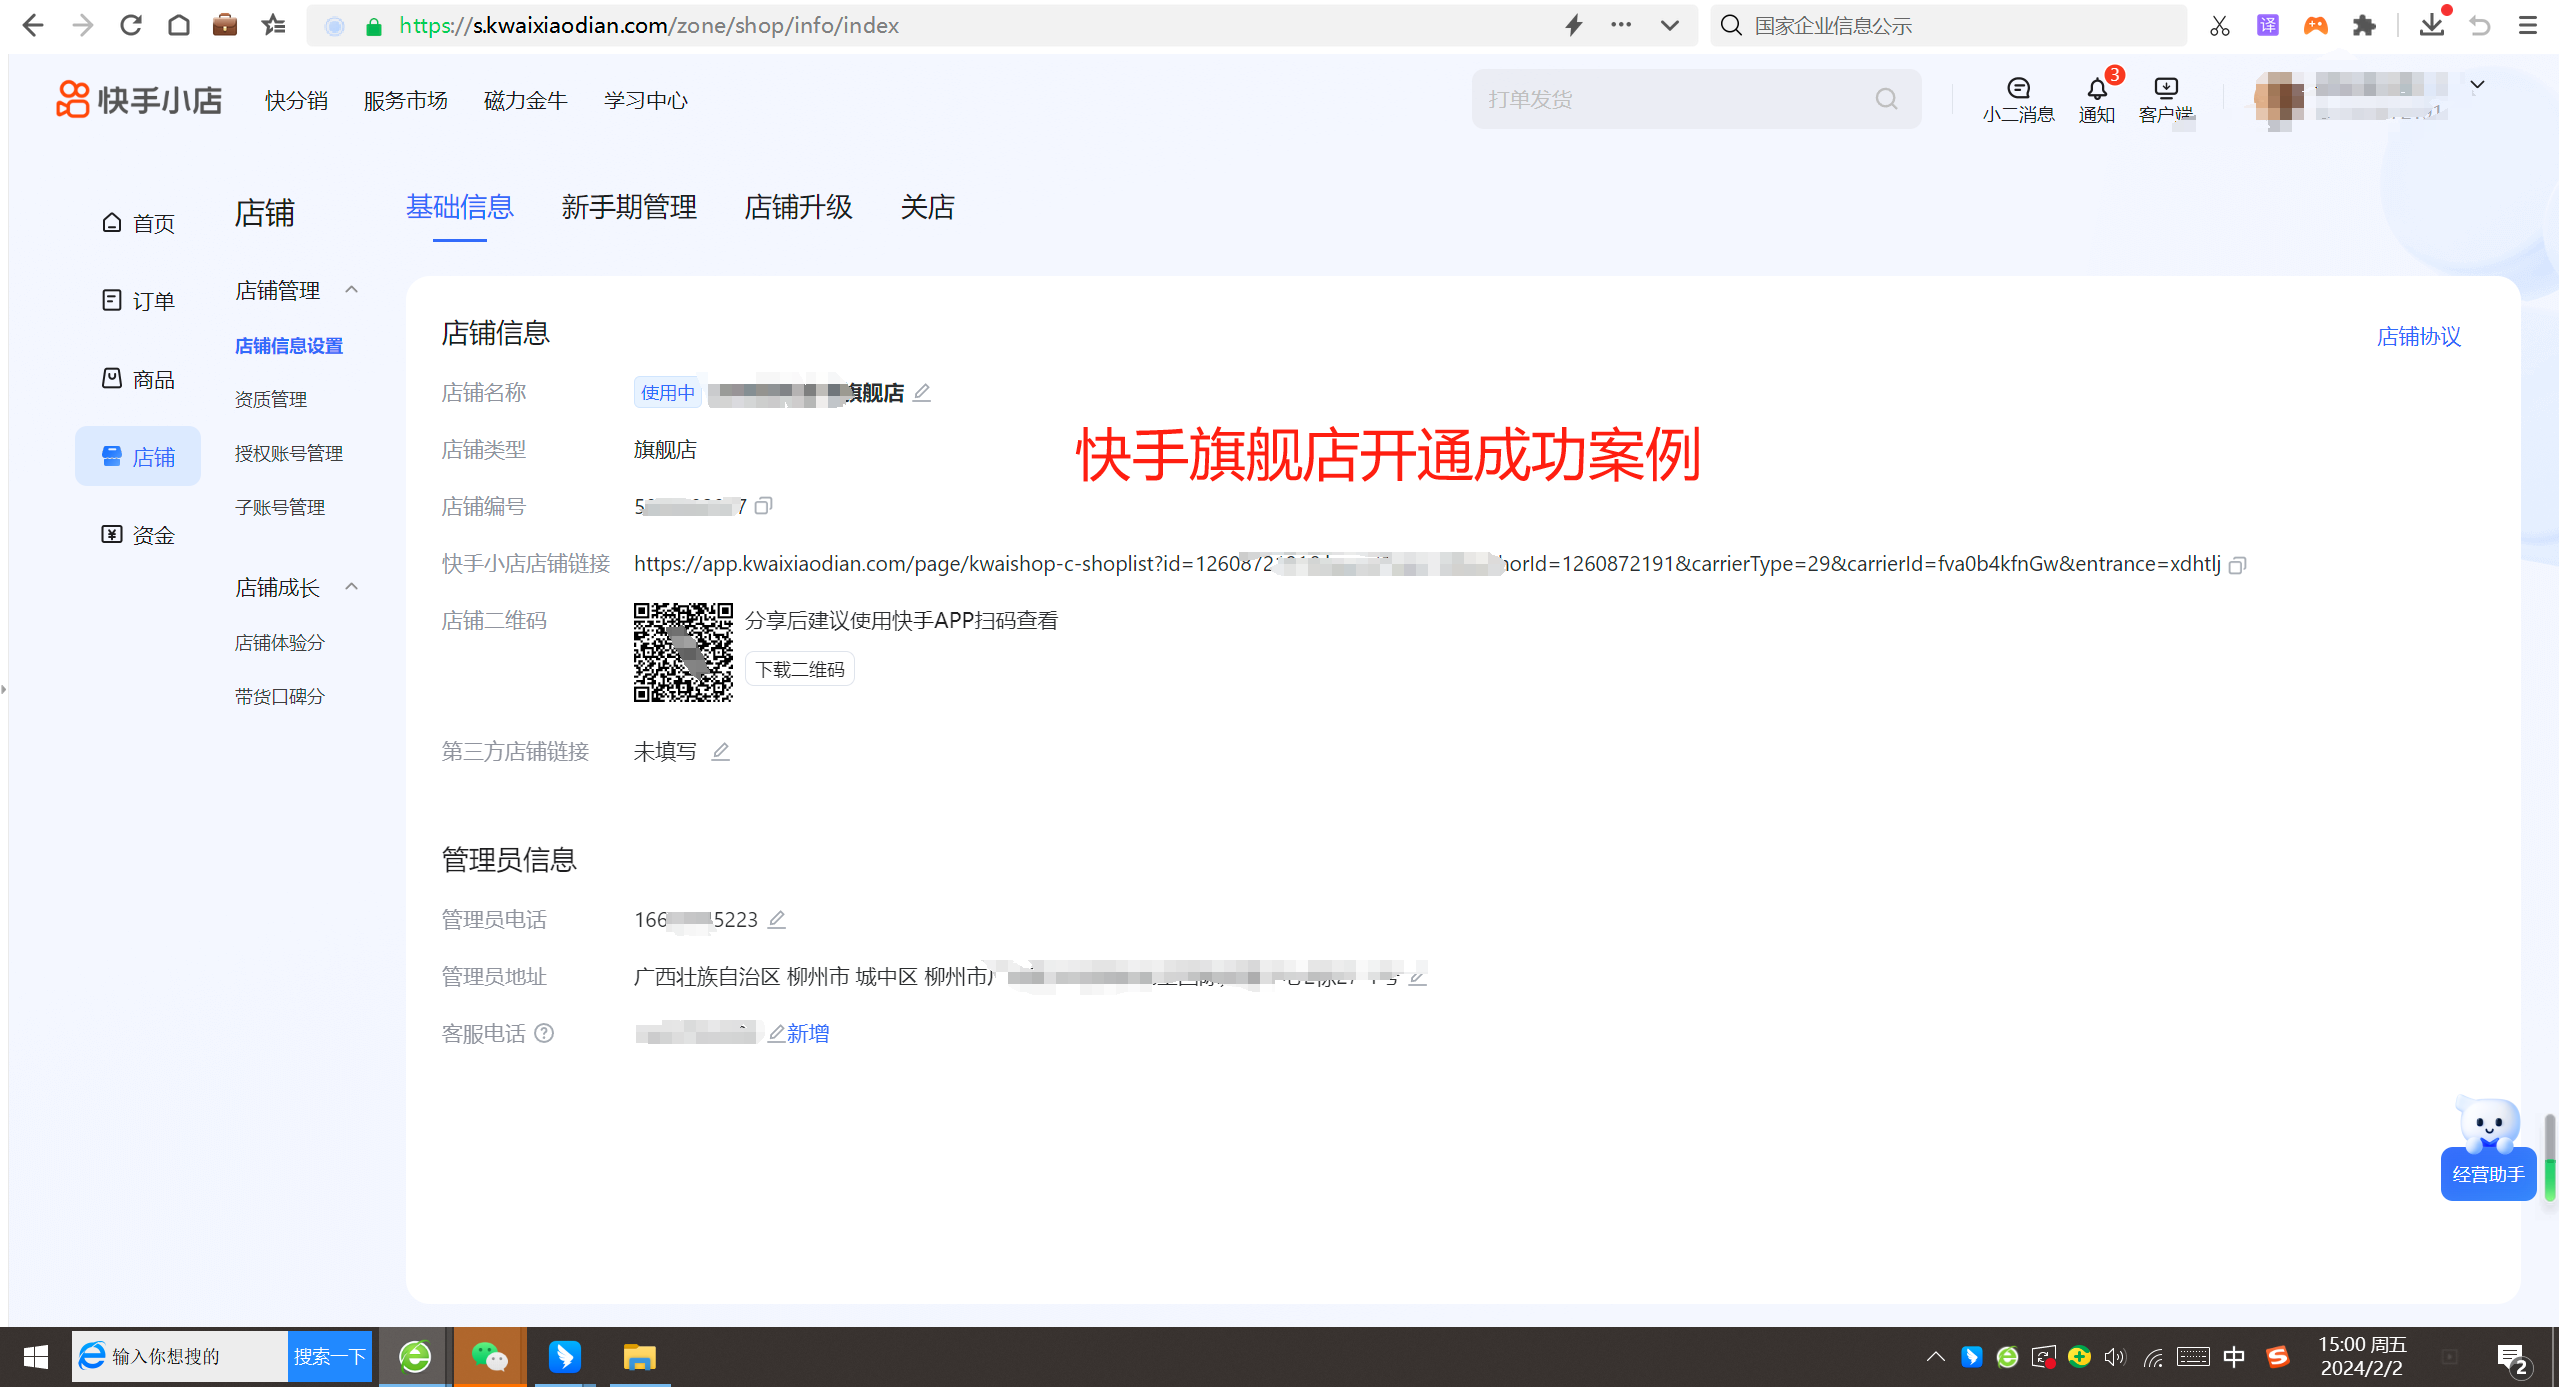The width and height of the screenshot is (2559, 1387).
Task: Open the address bar three-dots menu
Action: tap(1621, 25)
